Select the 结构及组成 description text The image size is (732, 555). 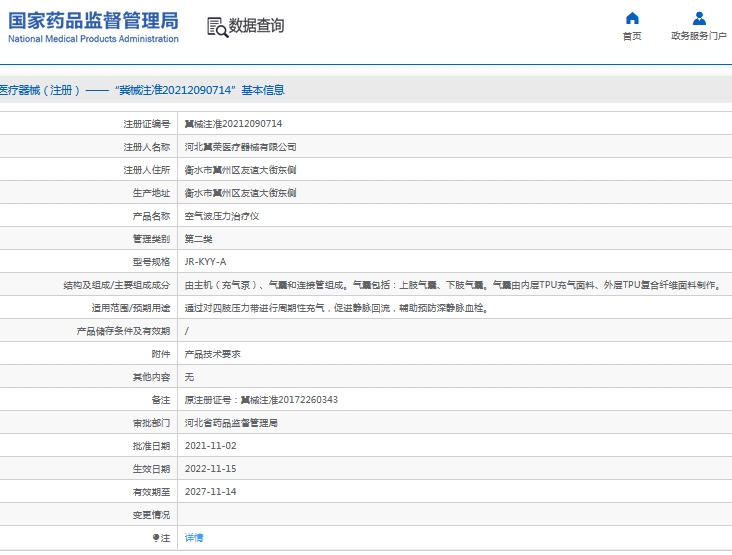click(x=453, y=285)
